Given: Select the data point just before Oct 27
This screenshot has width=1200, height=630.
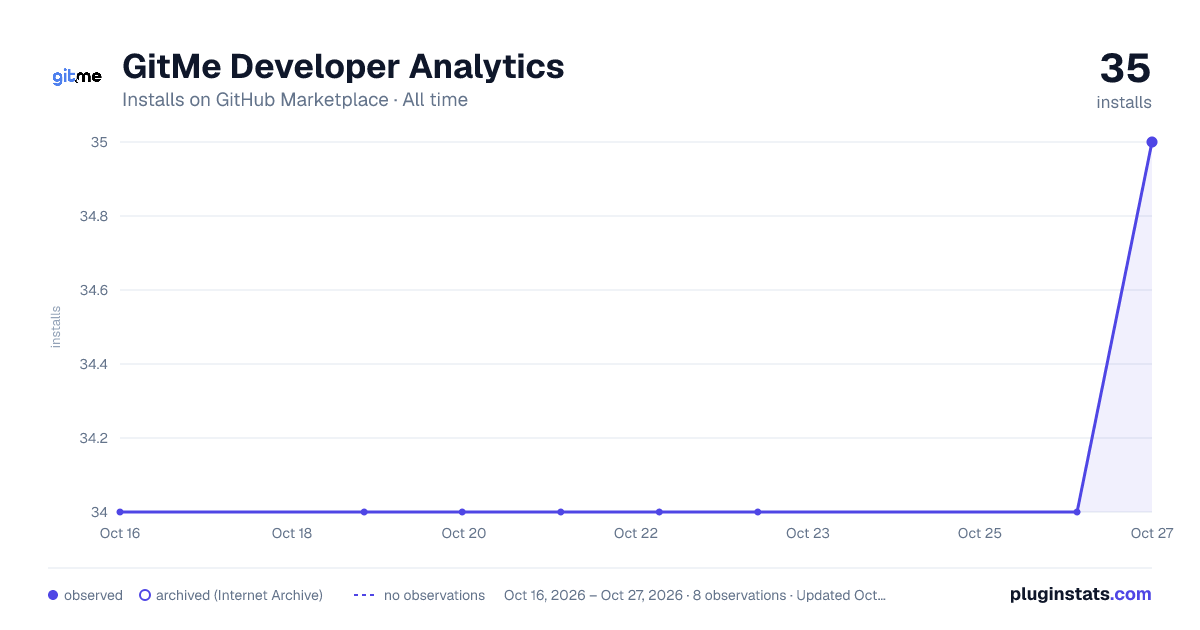Looking at the screenshot, I should pos(1077,512).
